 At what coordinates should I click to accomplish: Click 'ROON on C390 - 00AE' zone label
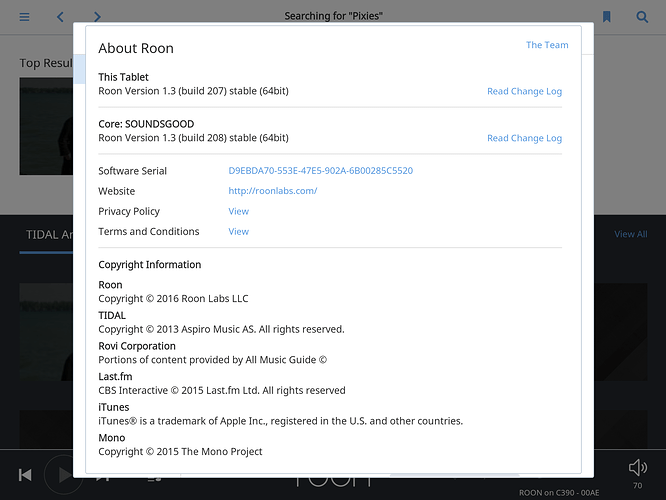click(x=559, y=493)
